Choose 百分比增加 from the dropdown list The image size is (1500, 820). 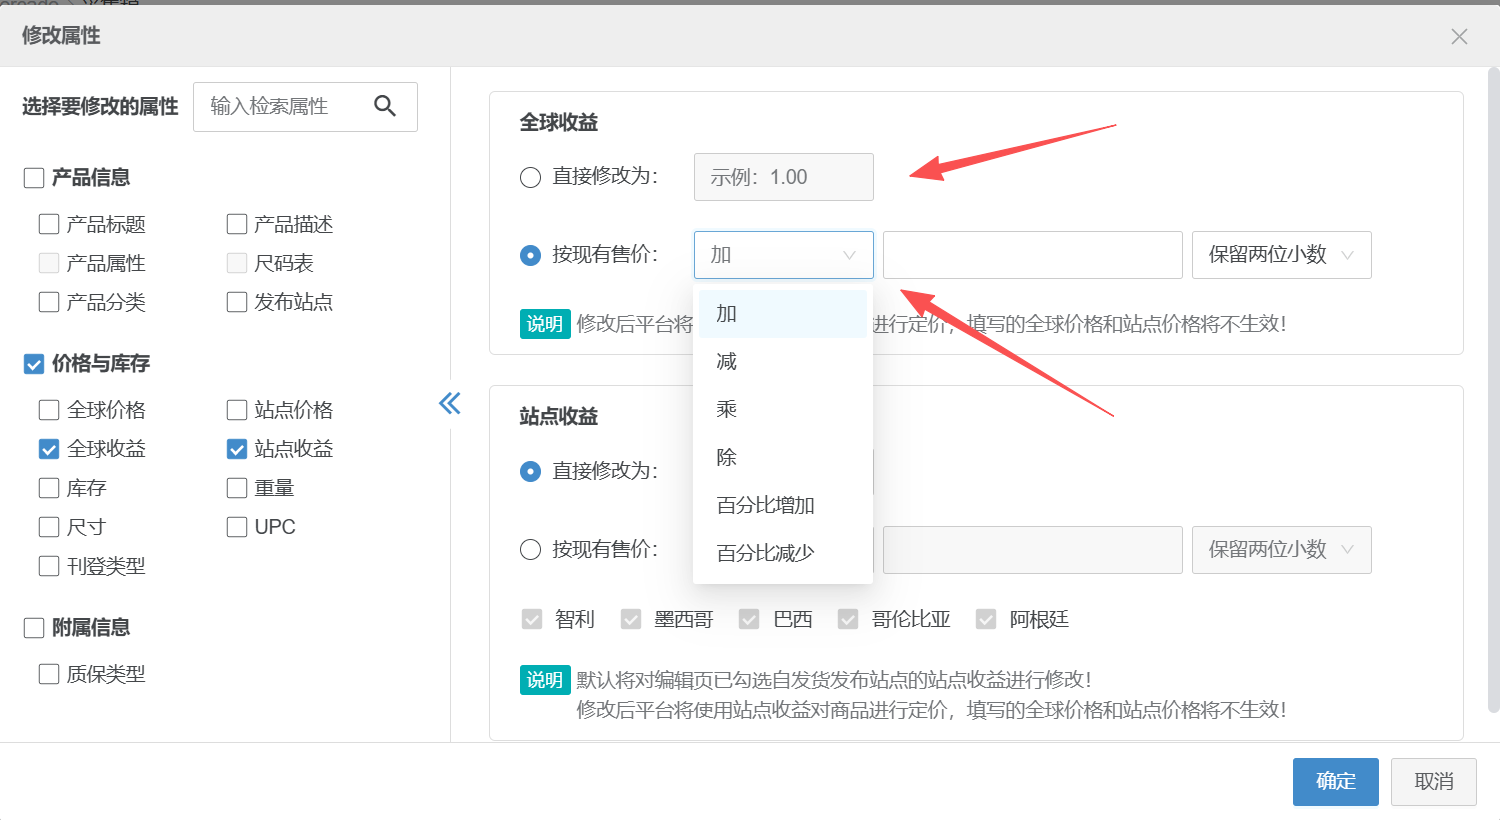(x=765, y=505)
